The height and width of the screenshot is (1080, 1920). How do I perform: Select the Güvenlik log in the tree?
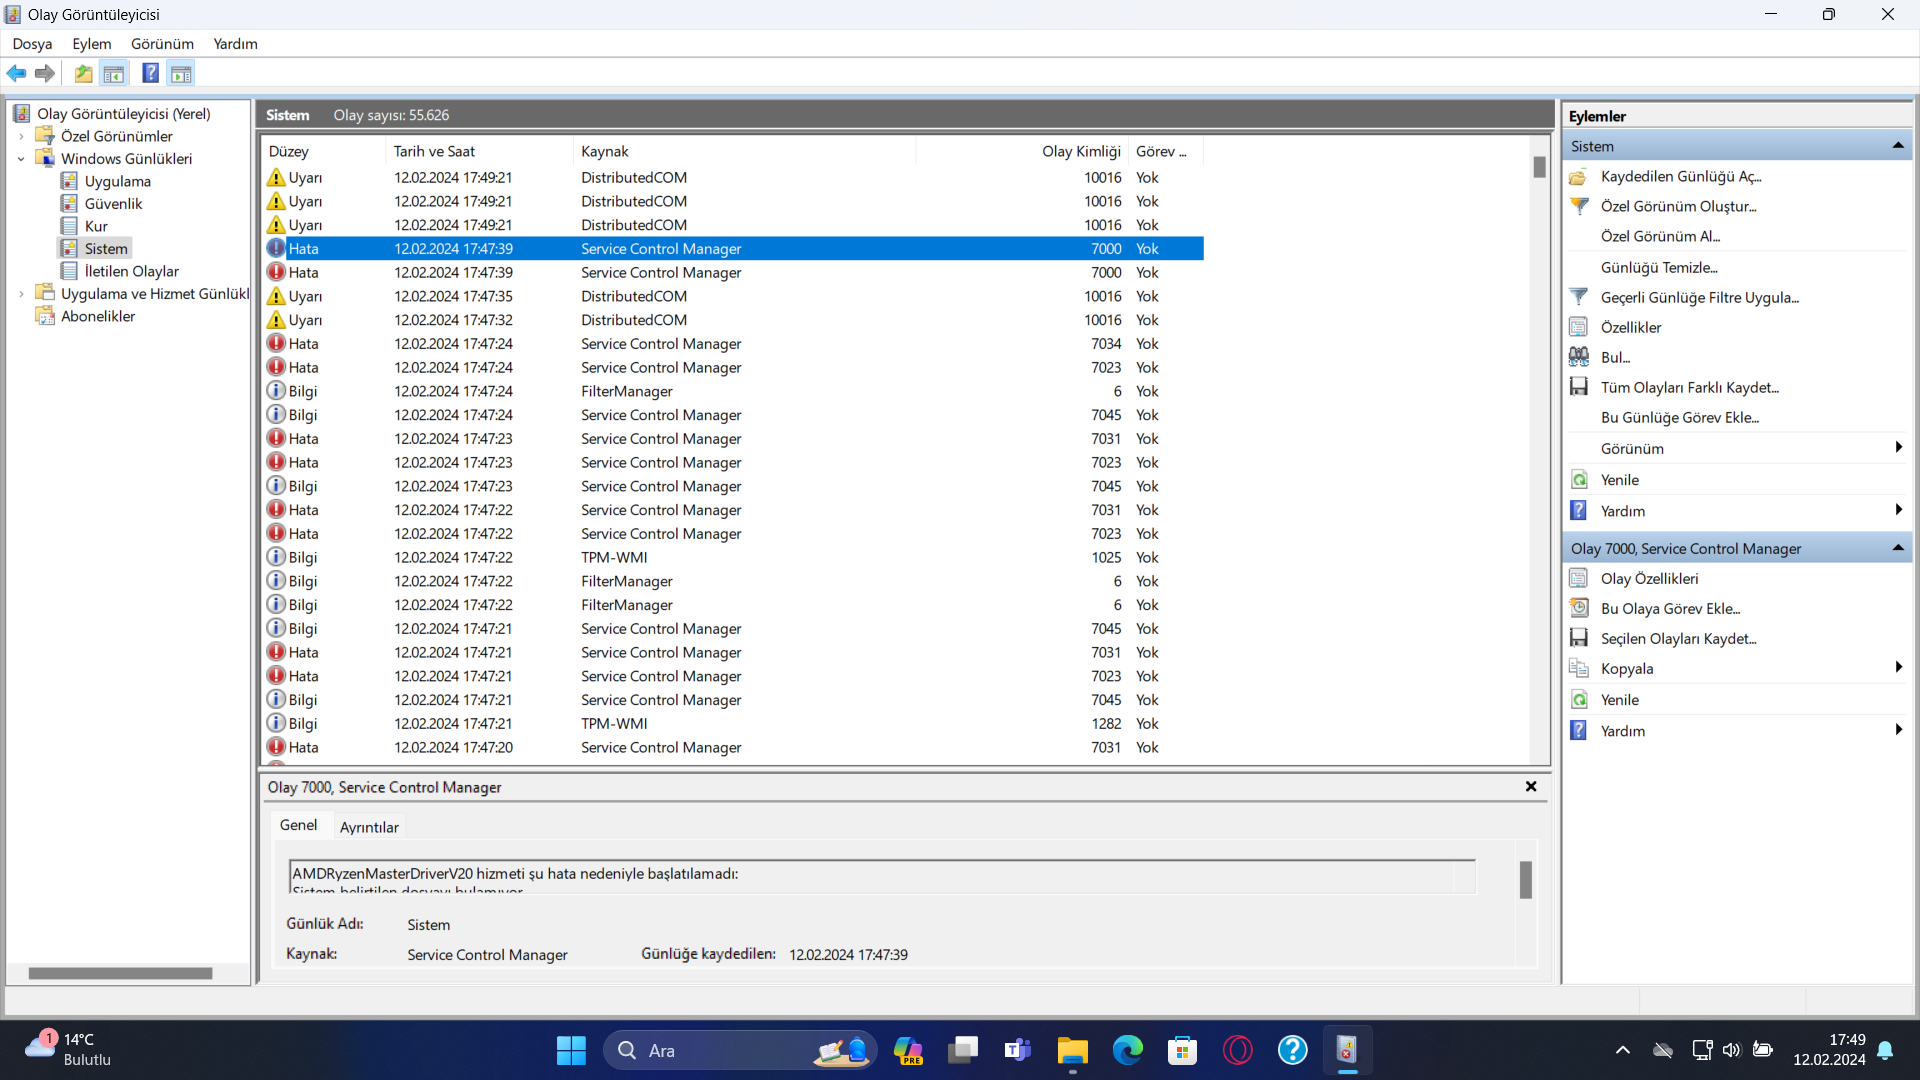tap(113, 204)
